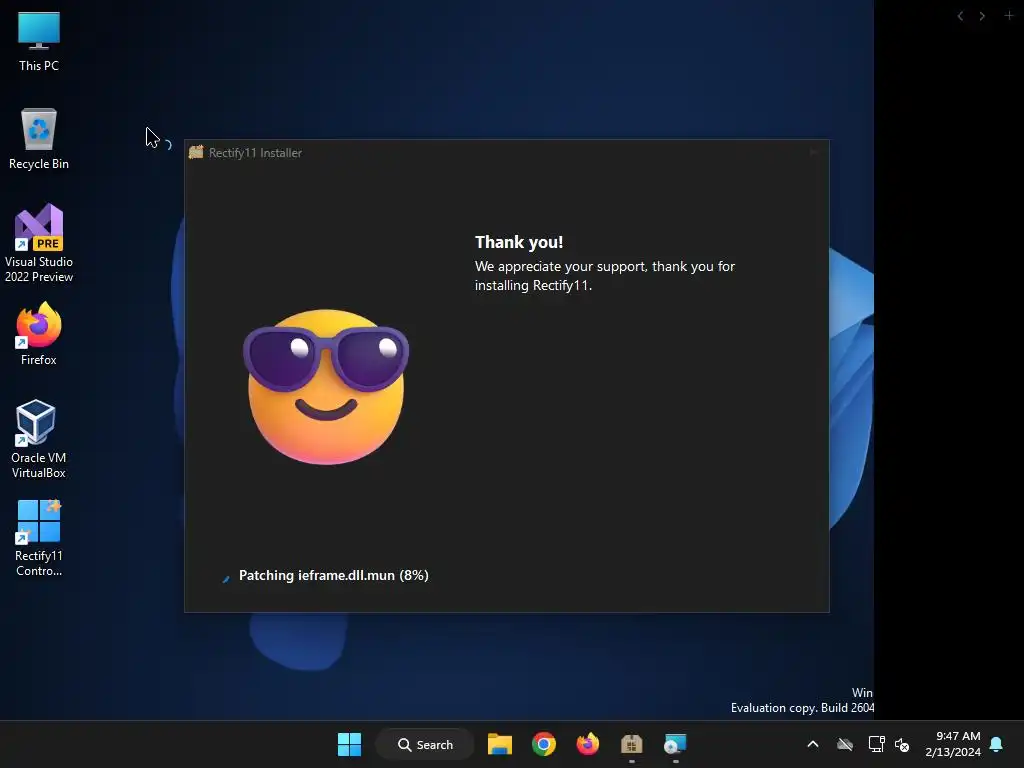This screenshot has width=1024, height=768.
Task: Select the Rectify11 Control Center shortcut
Action: pos(39,537)
